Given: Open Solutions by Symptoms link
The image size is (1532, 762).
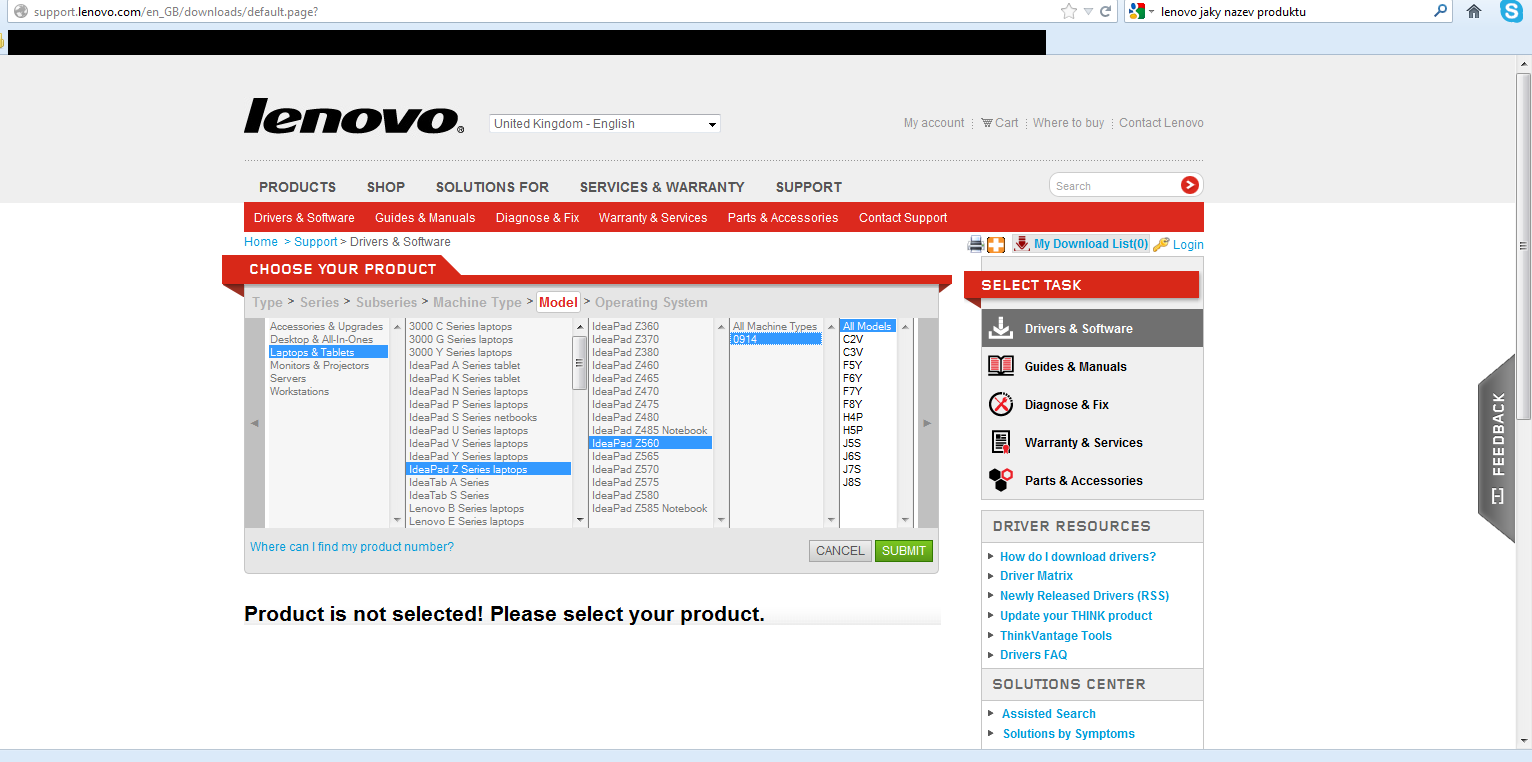Looking at the screenshot, I should pos(1069,734).
